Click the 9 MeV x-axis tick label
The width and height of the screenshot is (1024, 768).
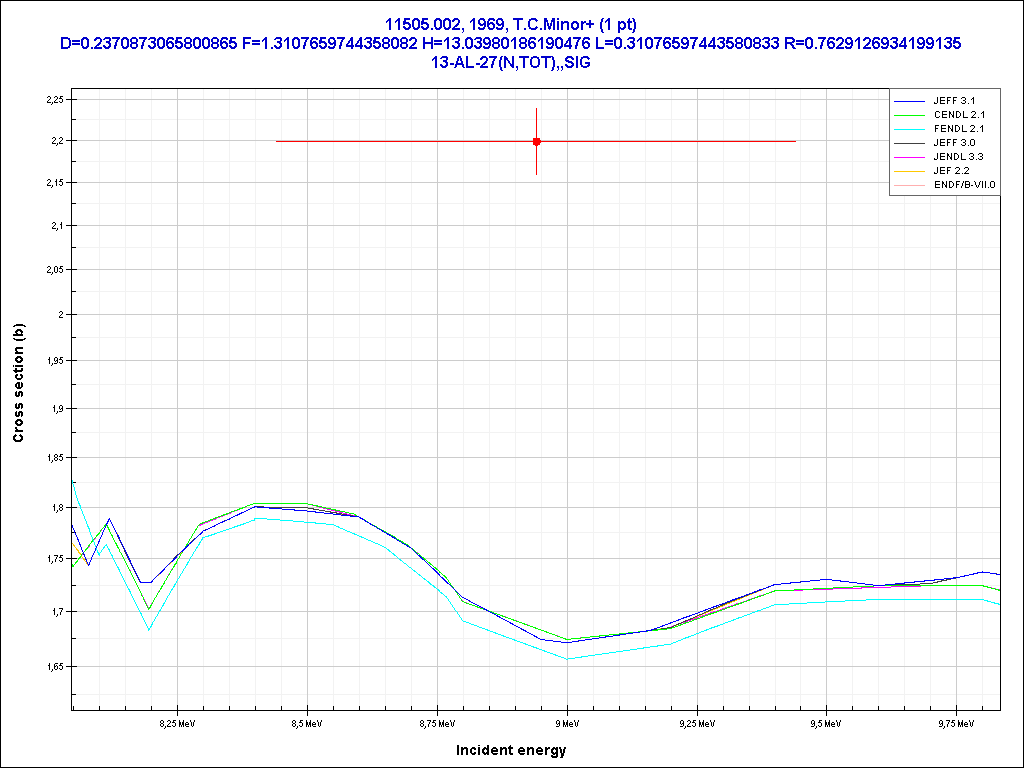[567, 722]
